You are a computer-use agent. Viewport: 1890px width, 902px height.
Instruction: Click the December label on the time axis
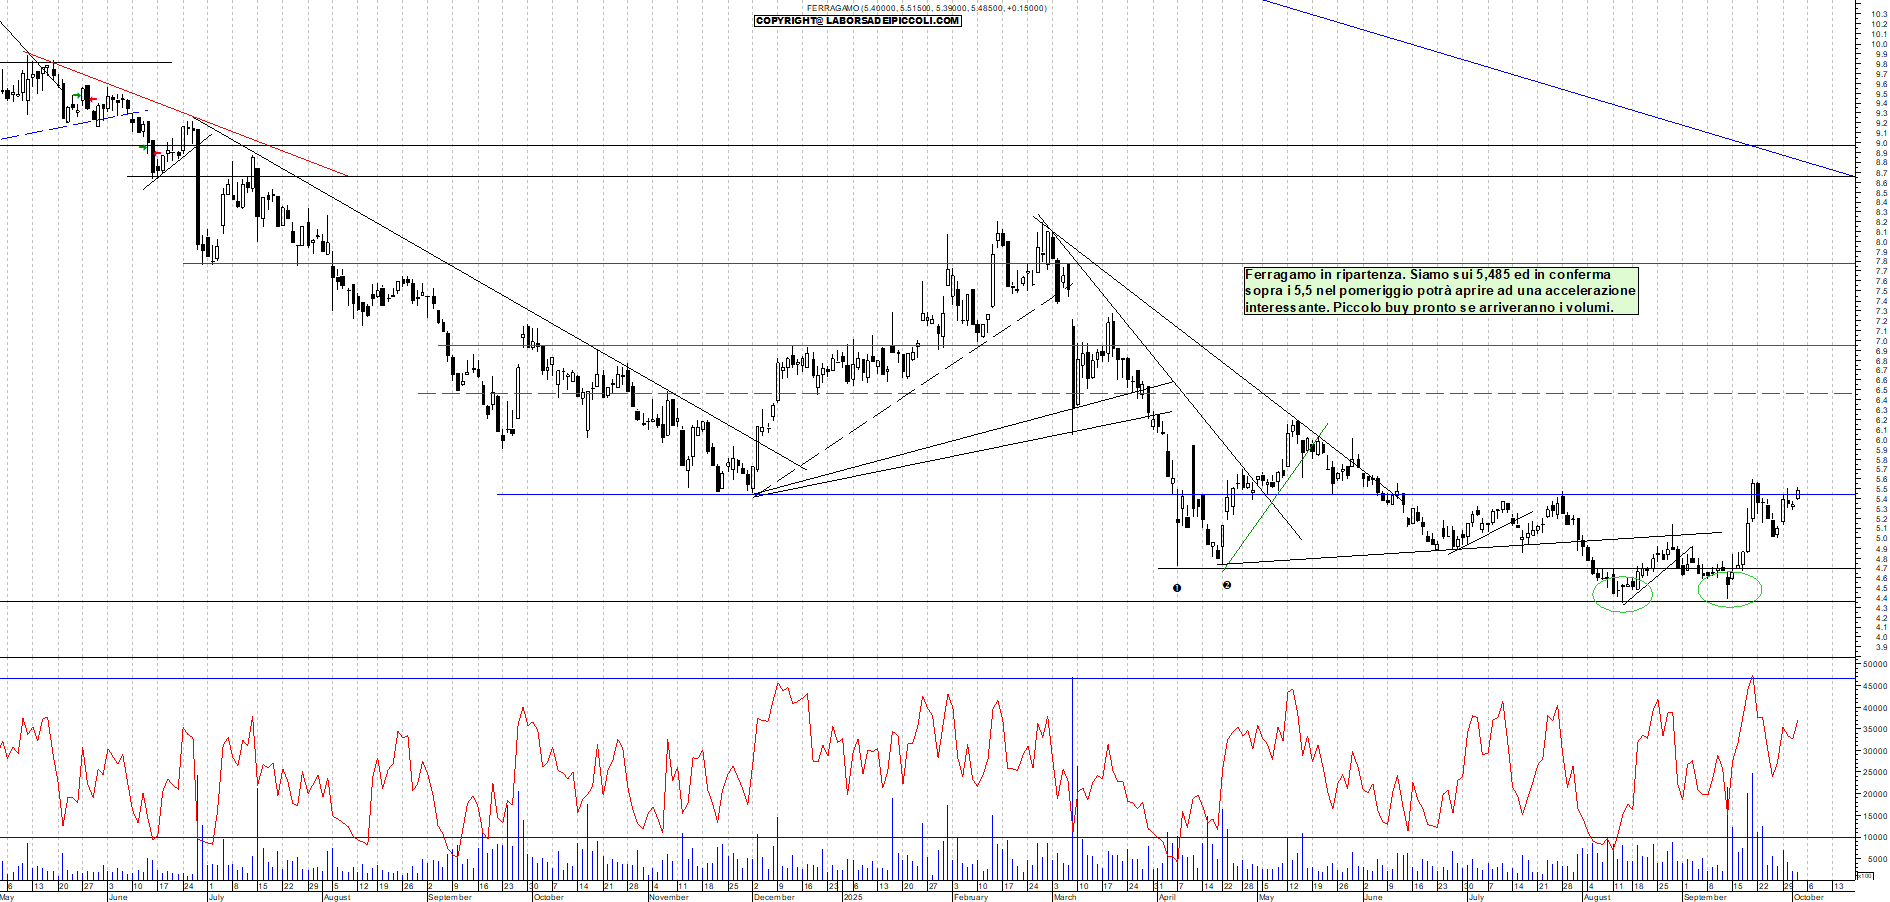(773, 897)
